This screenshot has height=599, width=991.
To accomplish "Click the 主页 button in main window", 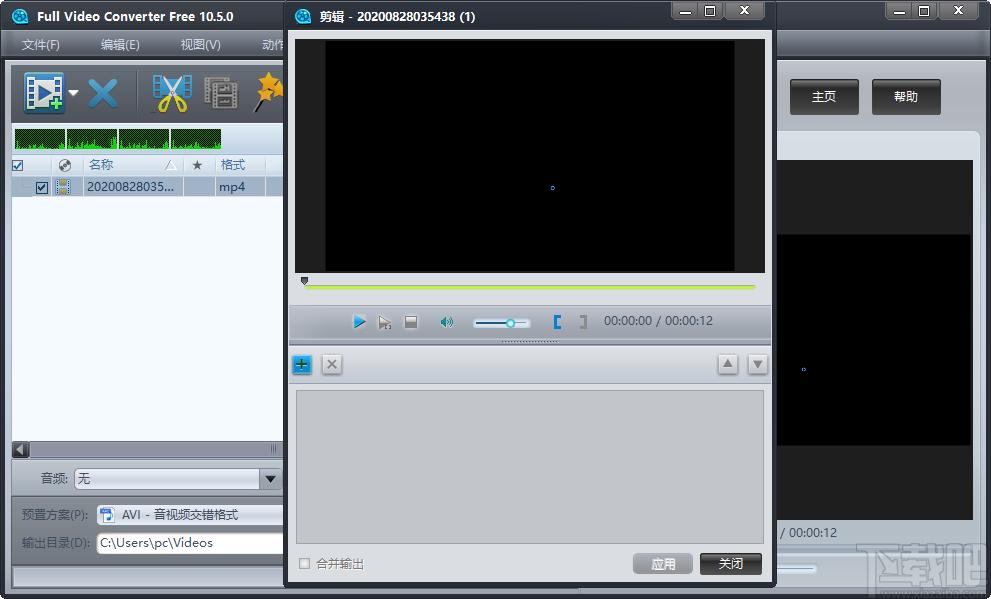I will tap(824, 97).
